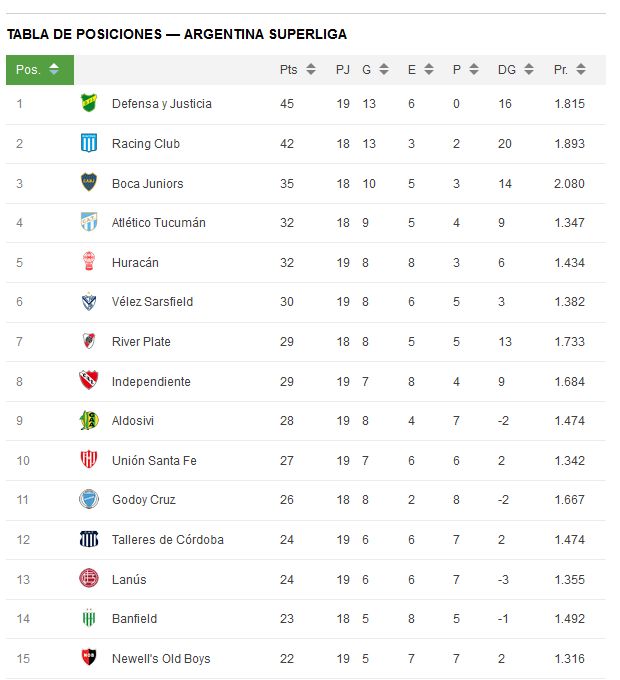Screen dimensions: 620x680
Task: Open the Huracán team link
Action: (x=135, y=263)
